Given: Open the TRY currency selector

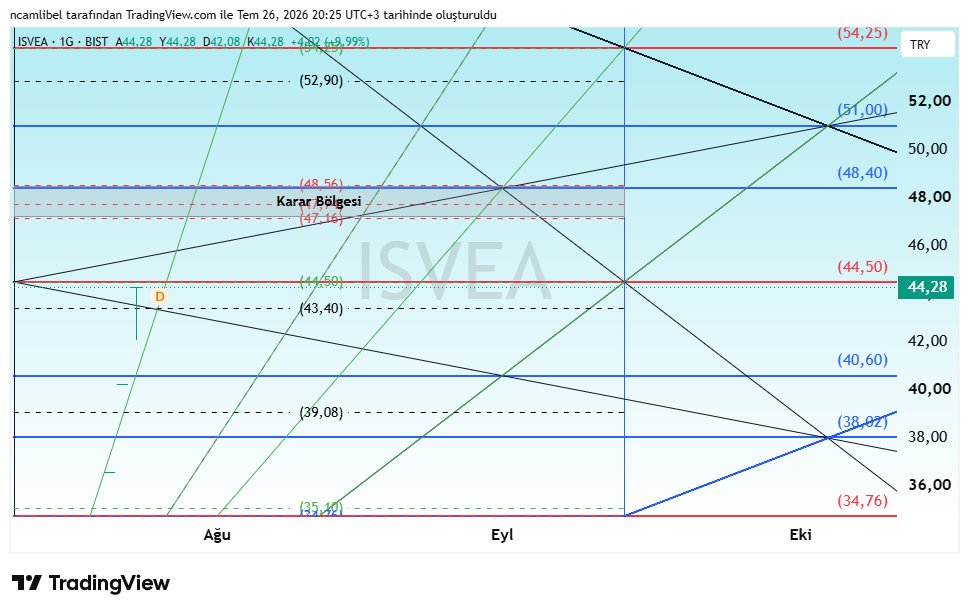Looking at the screenshot, I should 927,44.
